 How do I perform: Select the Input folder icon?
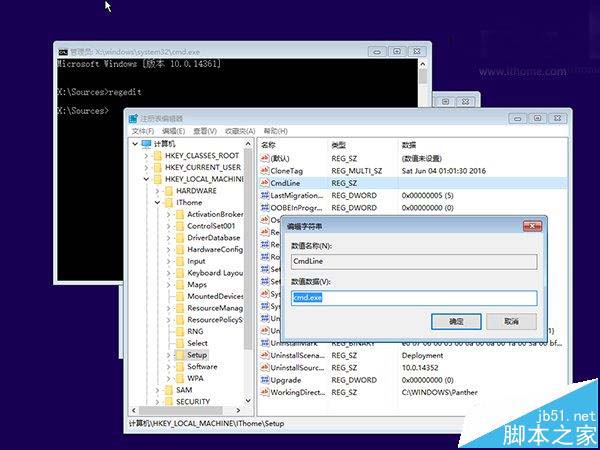pyautogui.click(x=179, y=261)
